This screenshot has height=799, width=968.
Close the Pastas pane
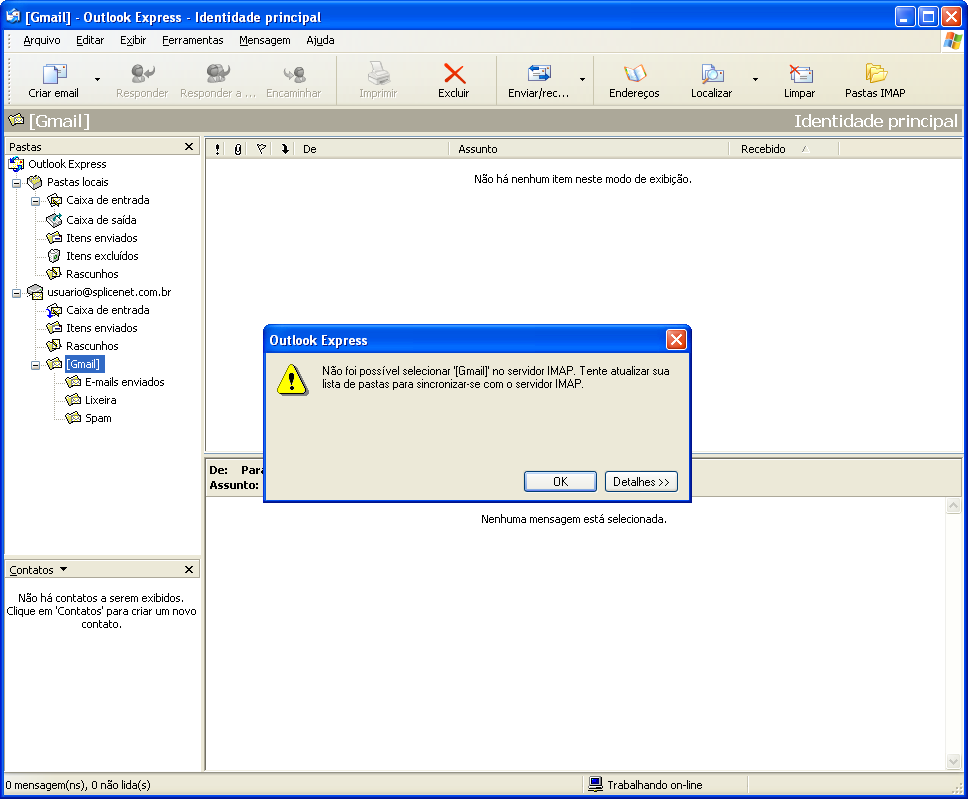pyautogui.click(x=189, y=146)
